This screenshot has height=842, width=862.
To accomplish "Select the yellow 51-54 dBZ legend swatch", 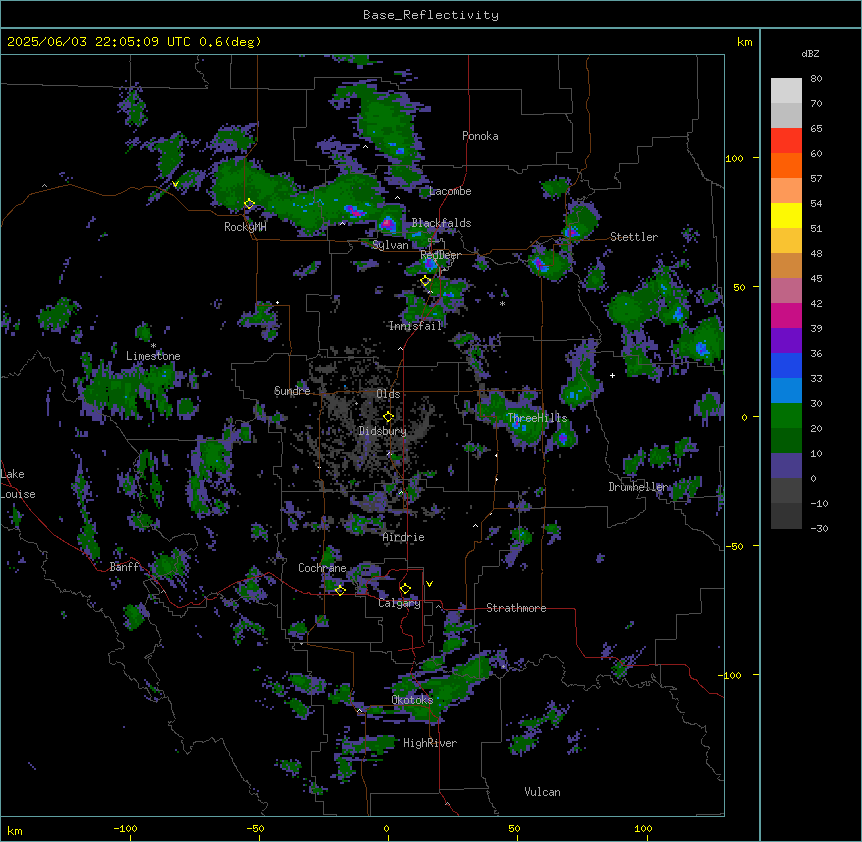I will click(786, 215).
